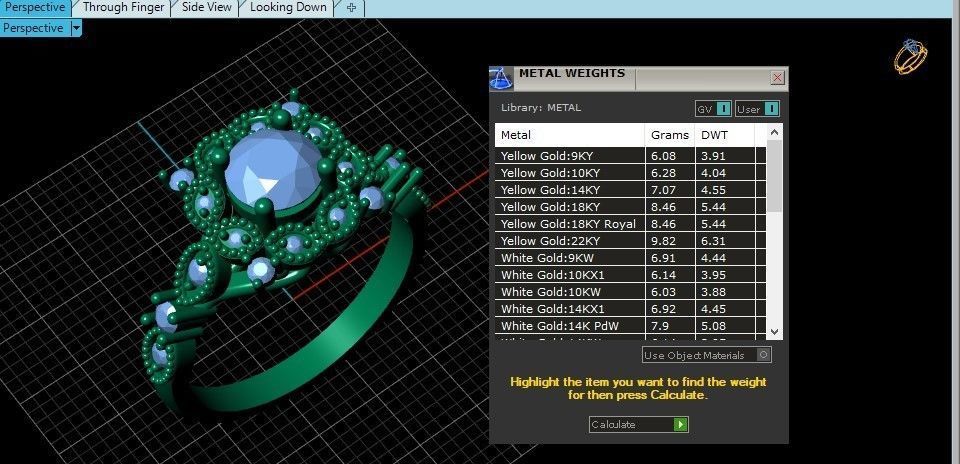Click the metal list scrollbar thumb
The height and width of the screenshot is (464, 960).
pyautogui.click(x=774, y=176)
